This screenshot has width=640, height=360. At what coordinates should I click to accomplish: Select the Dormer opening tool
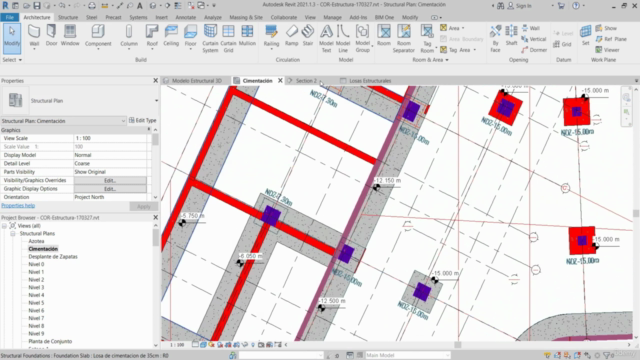pyautogui.click(x=534, y=50)
